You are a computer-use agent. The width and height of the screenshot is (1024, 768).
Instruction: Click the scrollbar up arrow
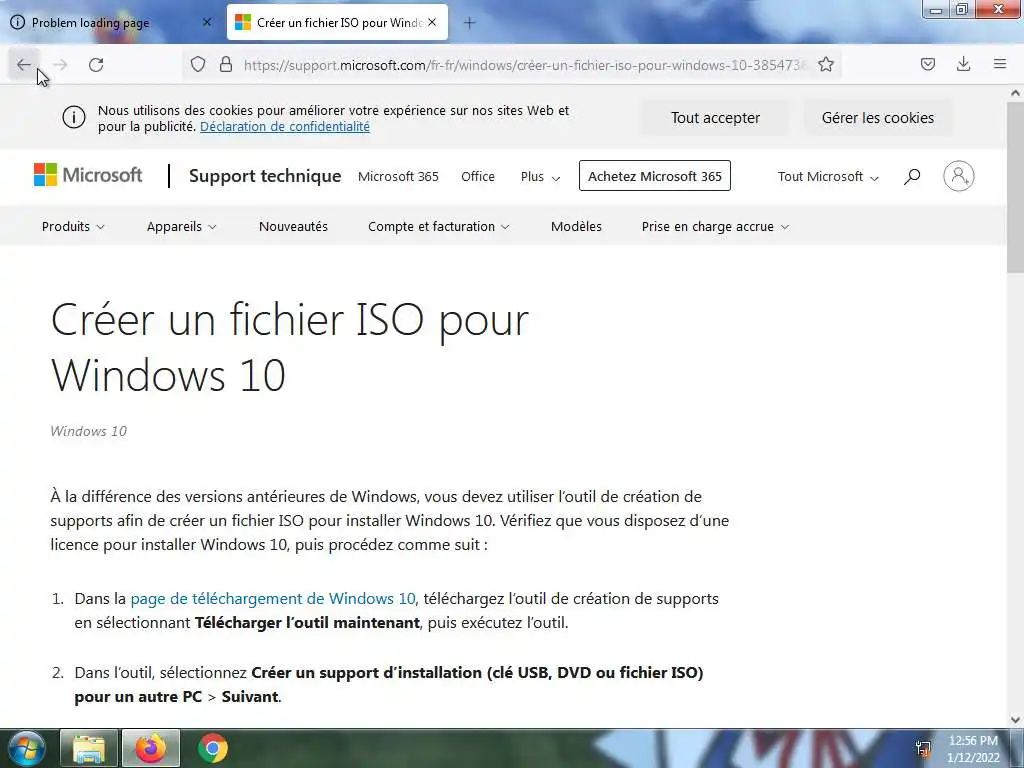click(1015, 93)
